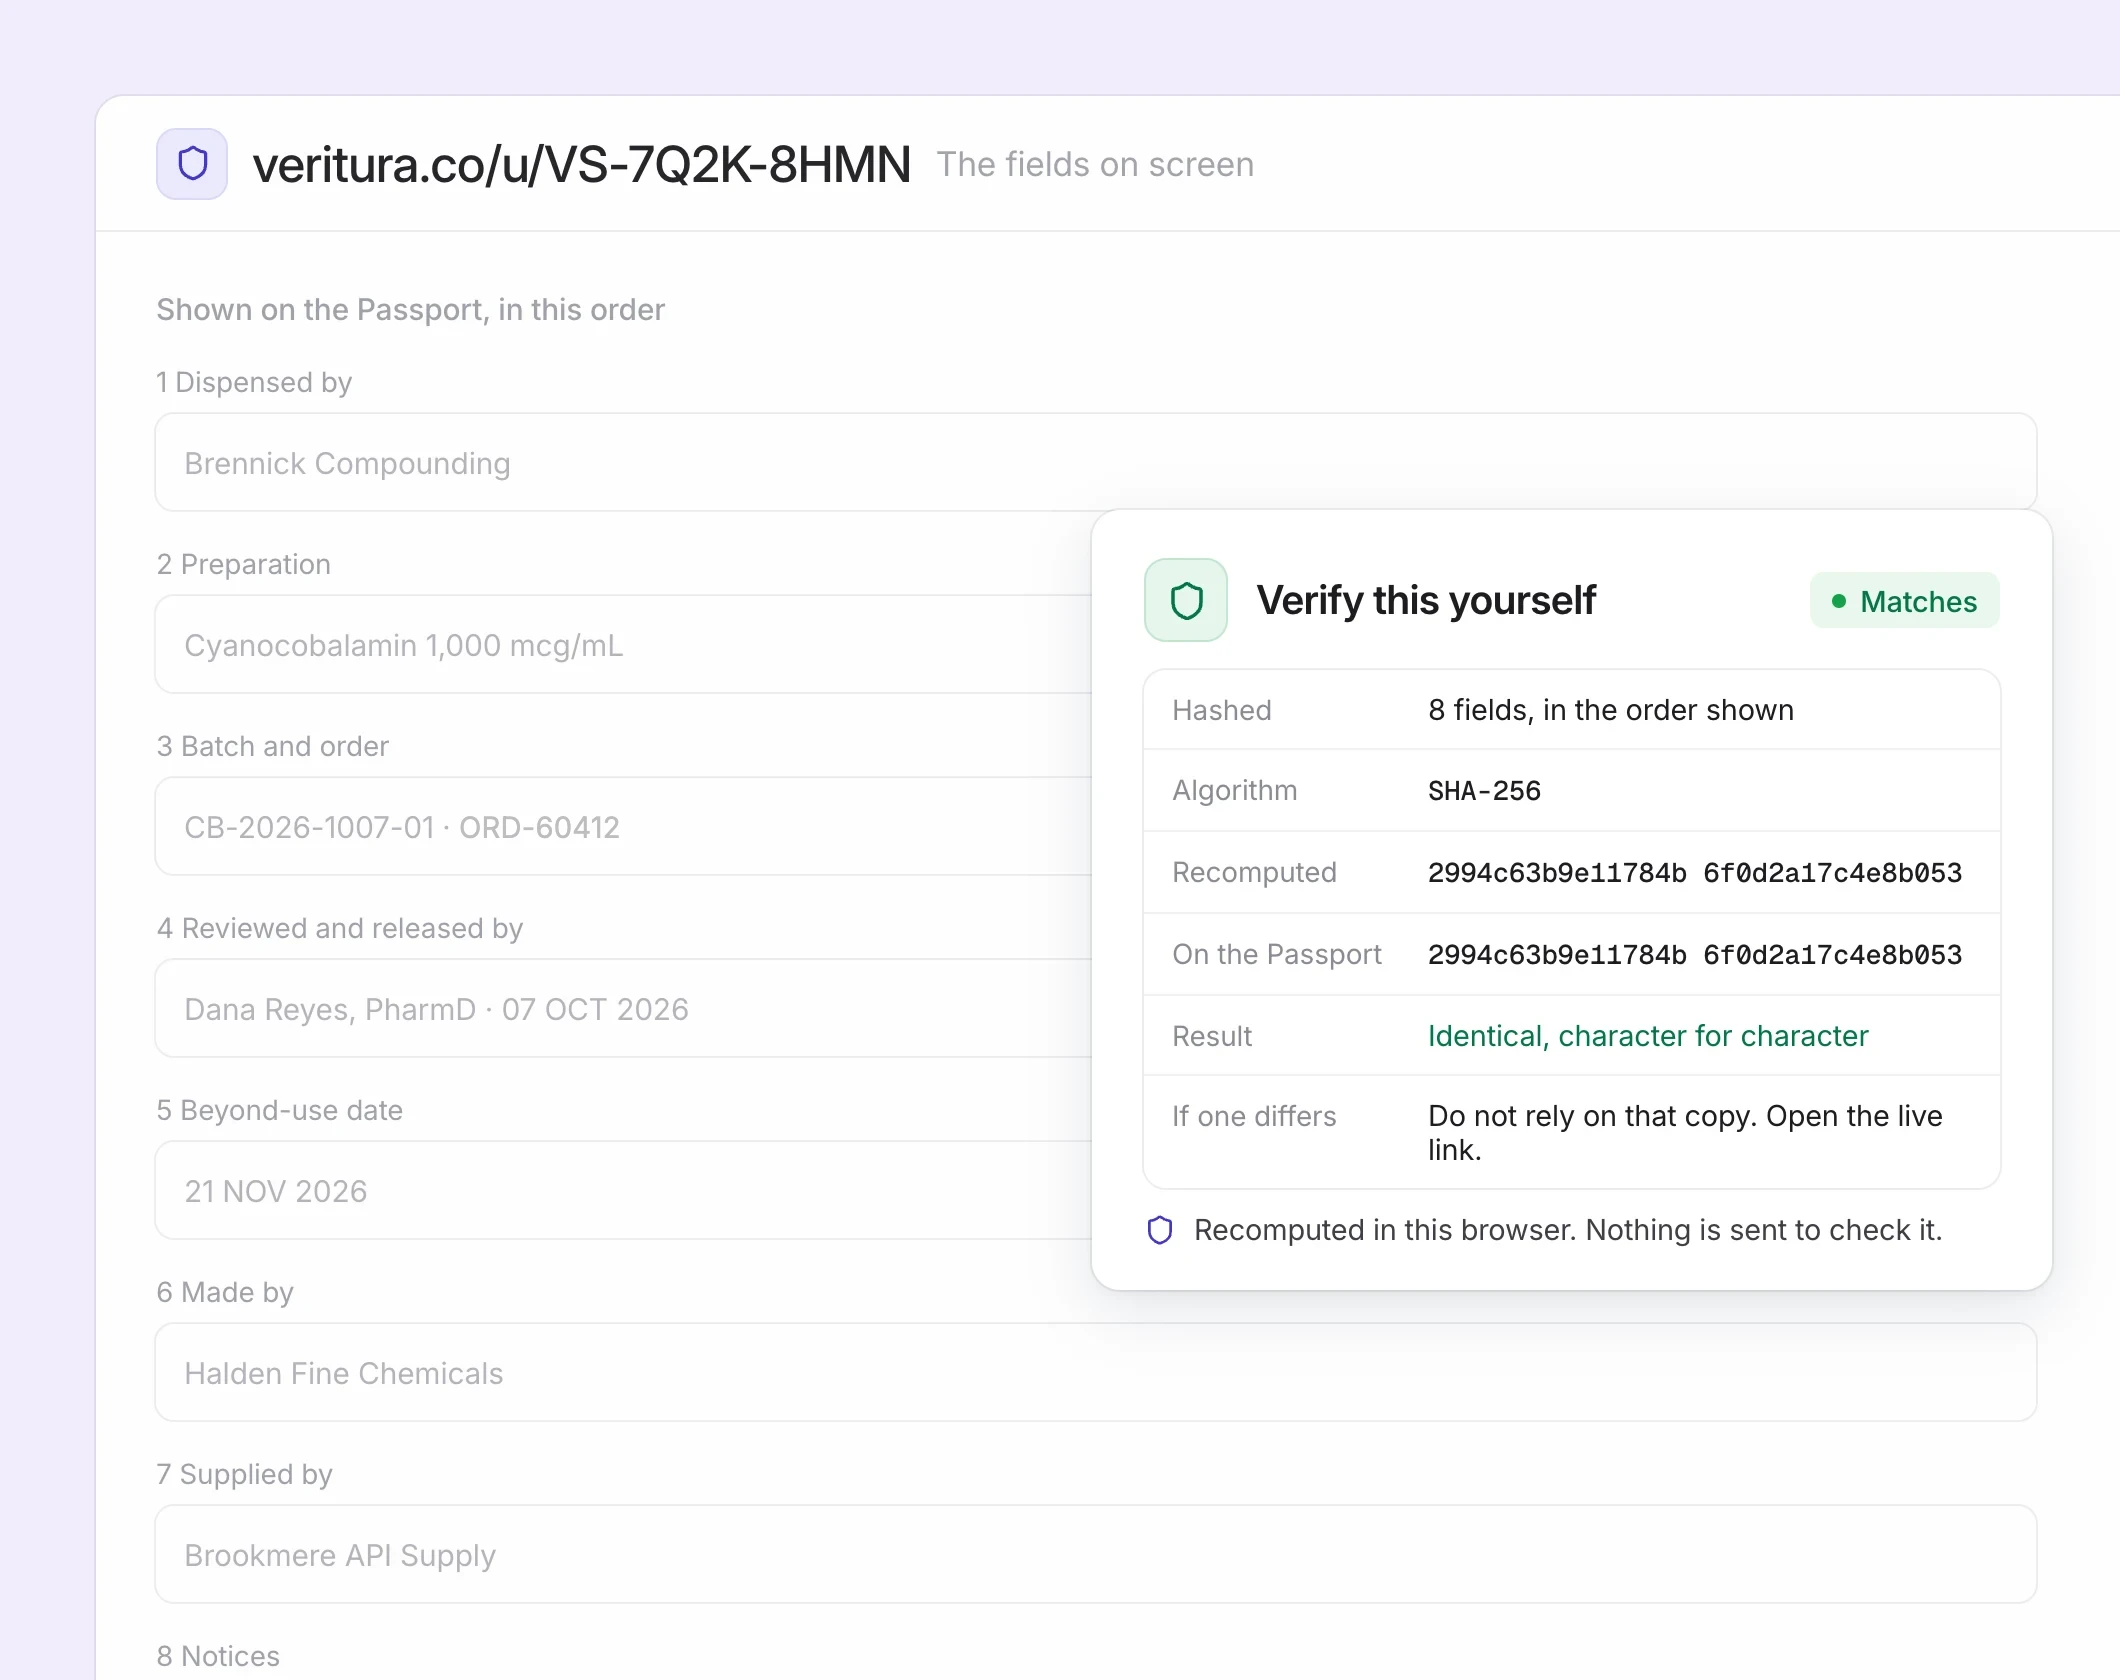The height and width of the screenshot is (1680, 2120).
Task: Click the green Matches status badge
Action: tap(1904, 601)
